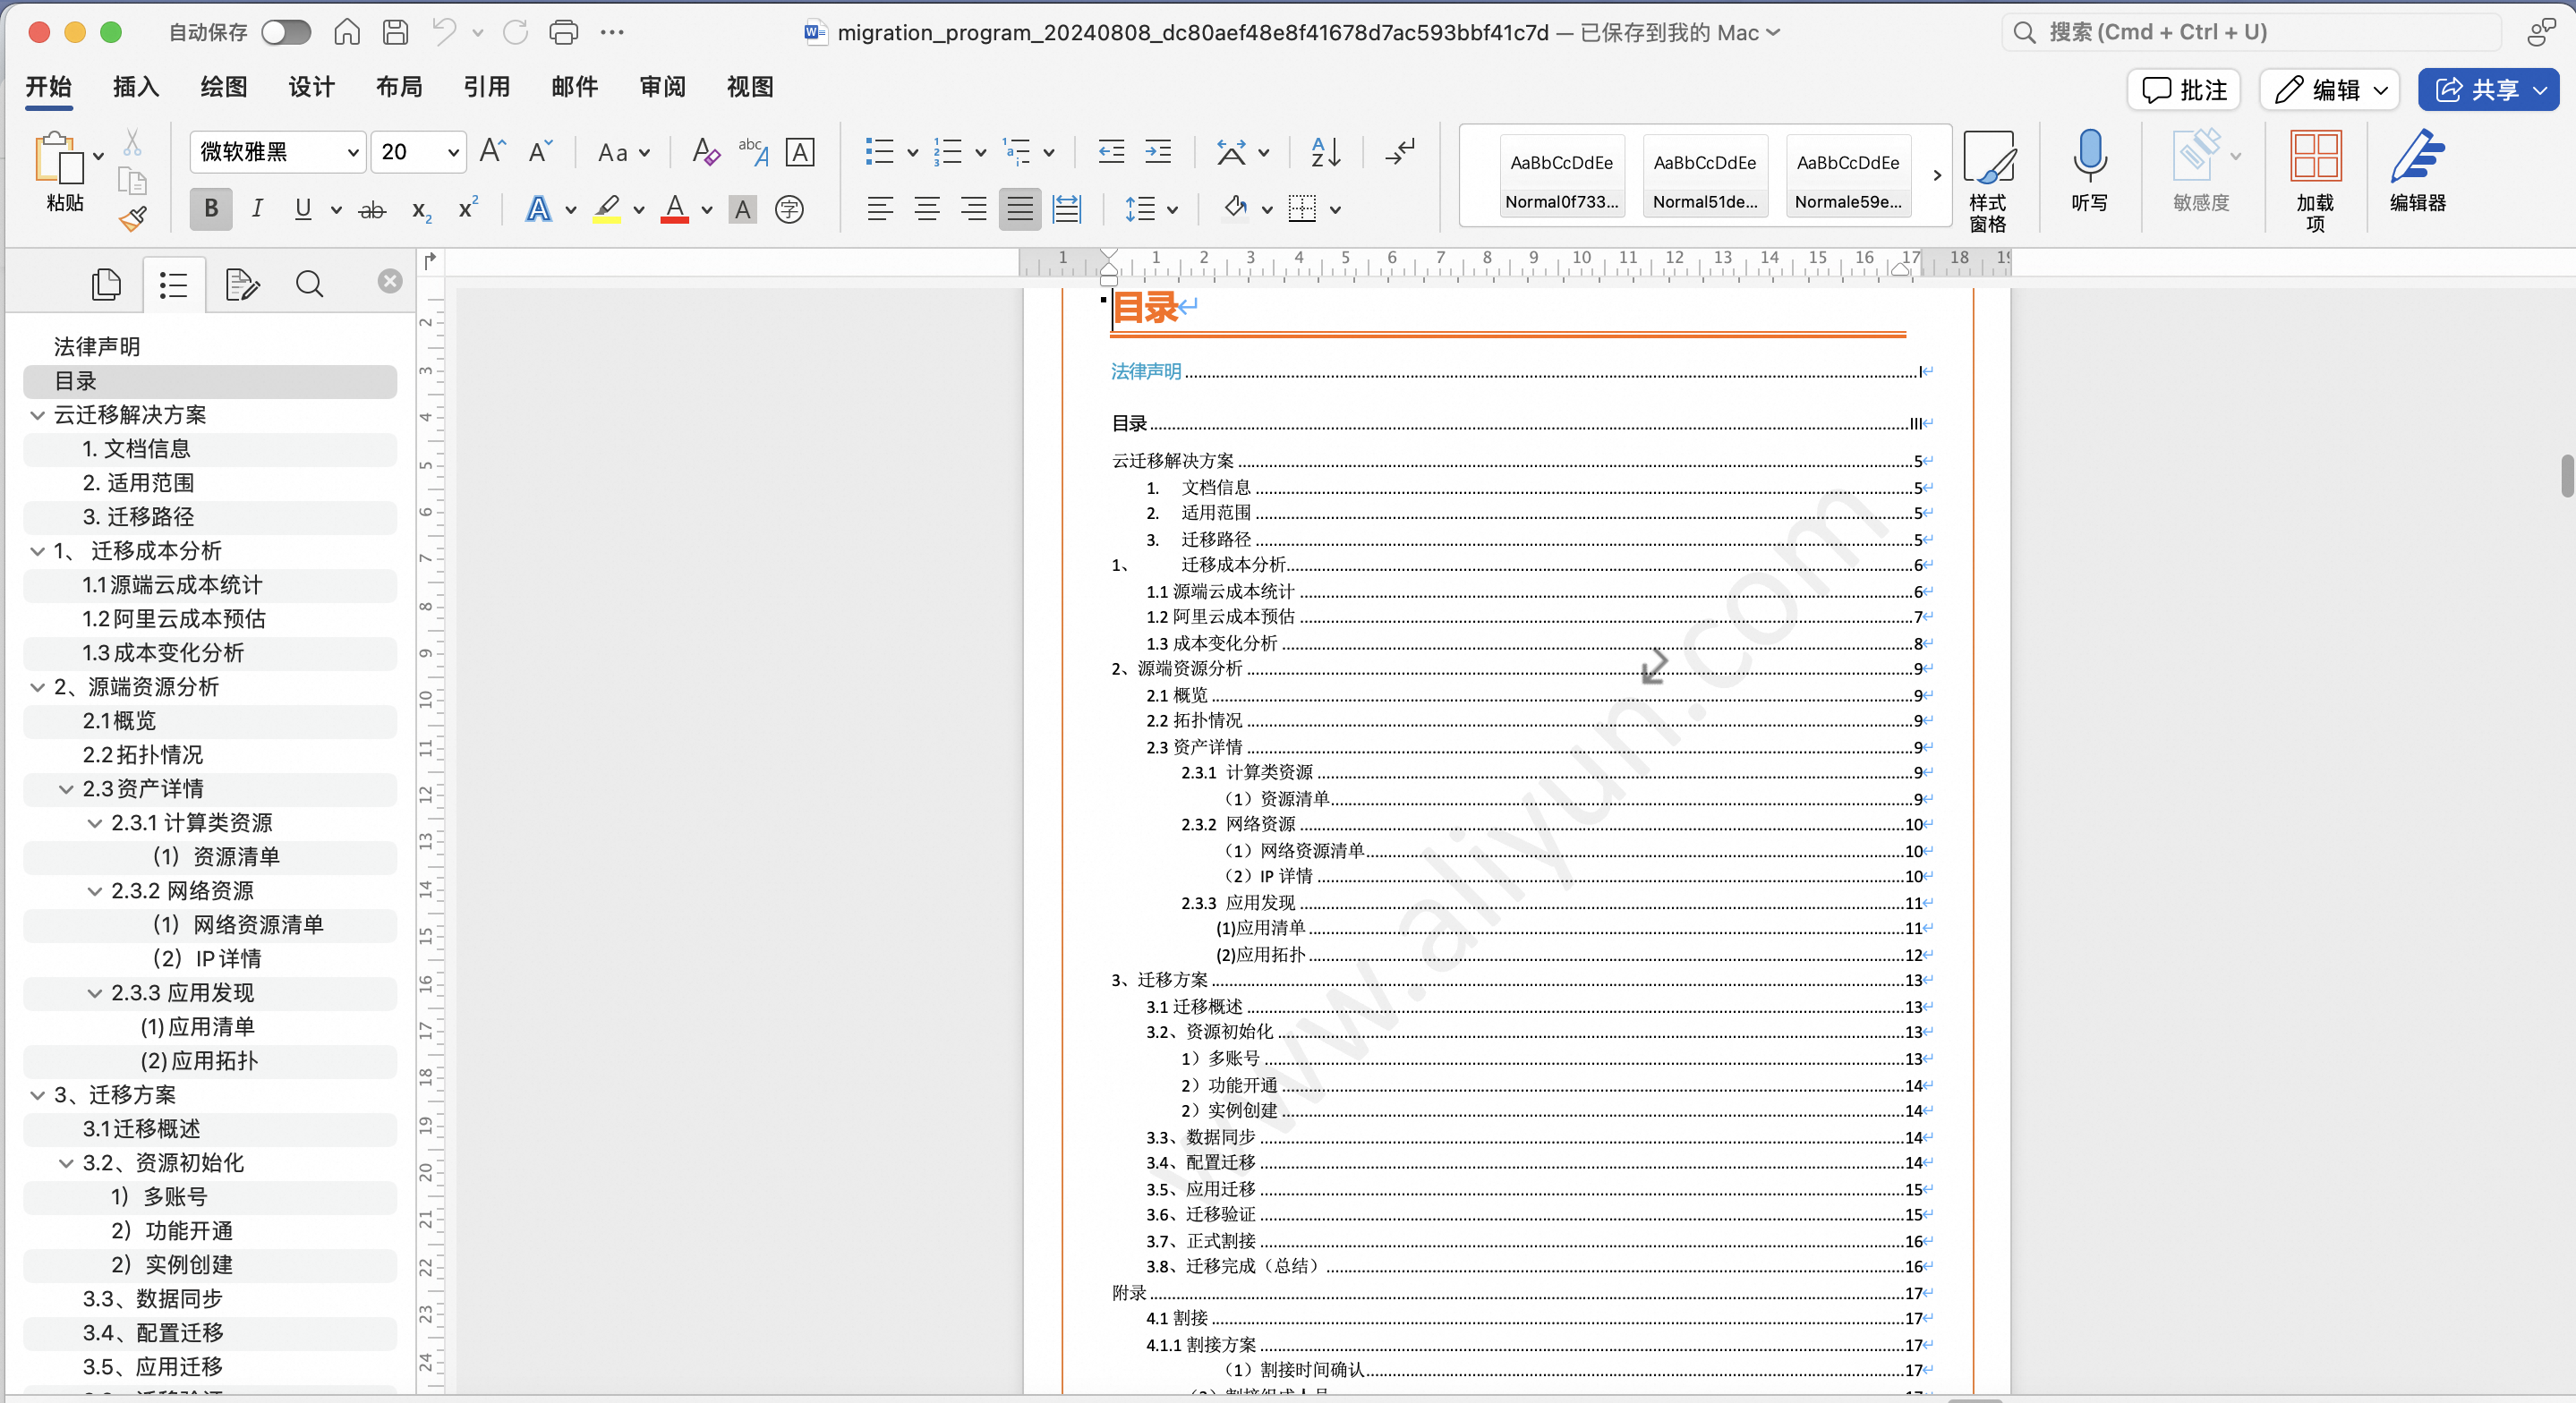Select the document map list icon

click(x=174, y=285)
